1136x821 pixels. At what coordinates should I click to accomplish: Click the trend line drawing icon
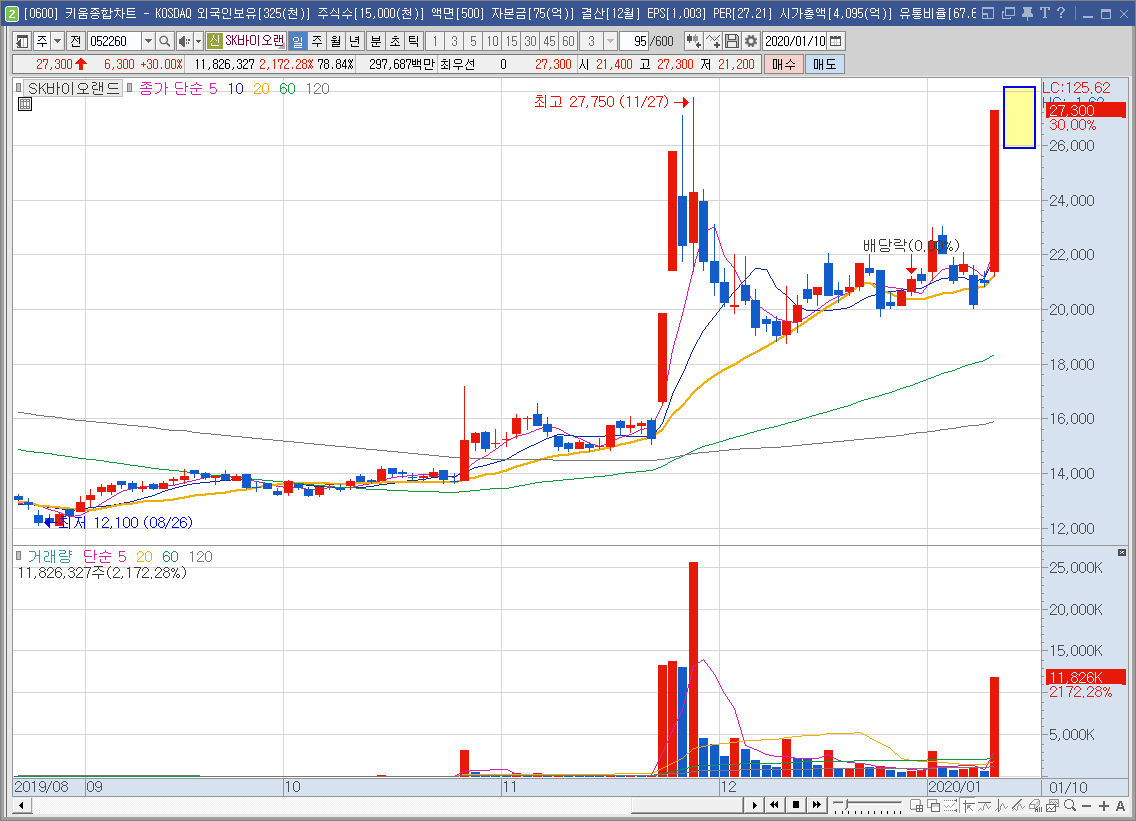pos(1019,806)
